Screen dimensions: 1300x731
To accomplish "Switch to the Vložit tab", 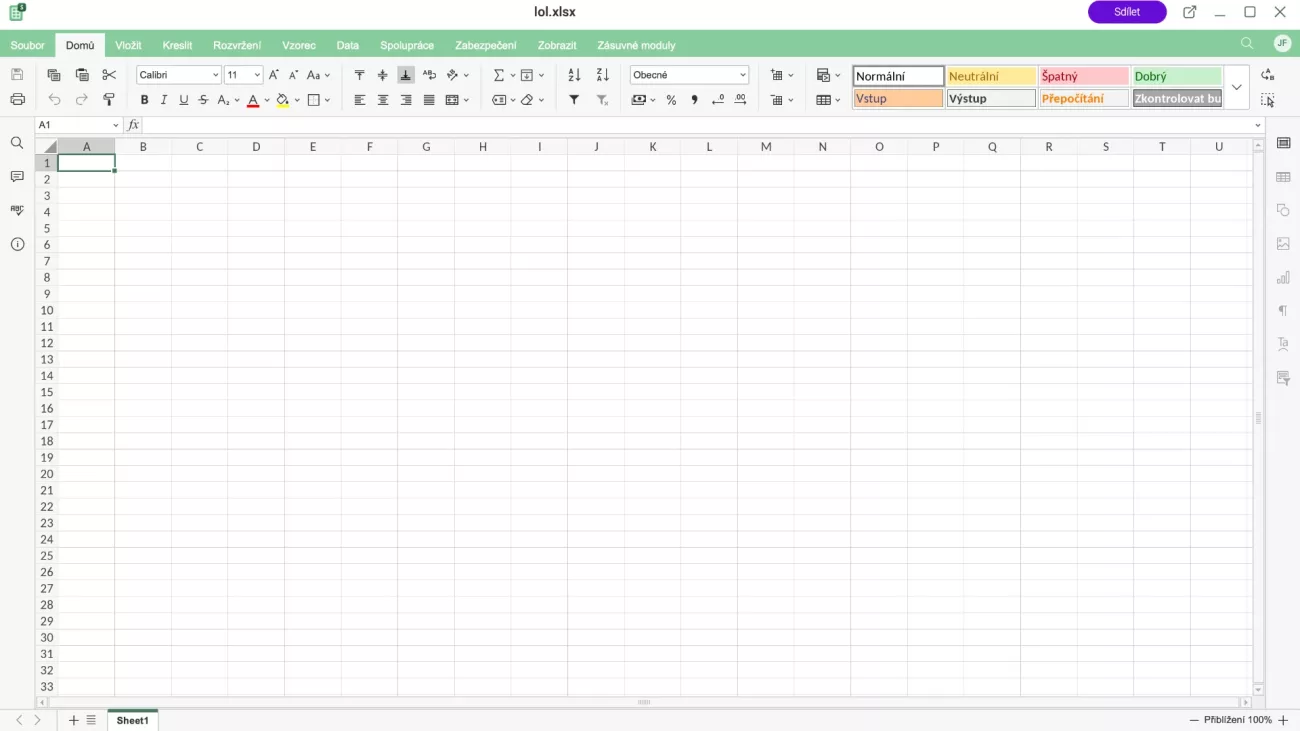I will point(128,45).
